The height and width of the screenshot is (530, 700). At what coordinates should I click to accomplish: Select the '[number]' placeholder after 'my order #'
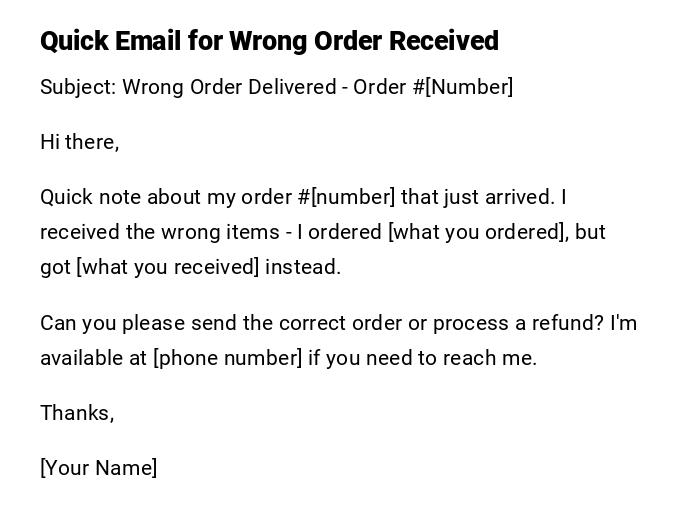click(353, 197)
